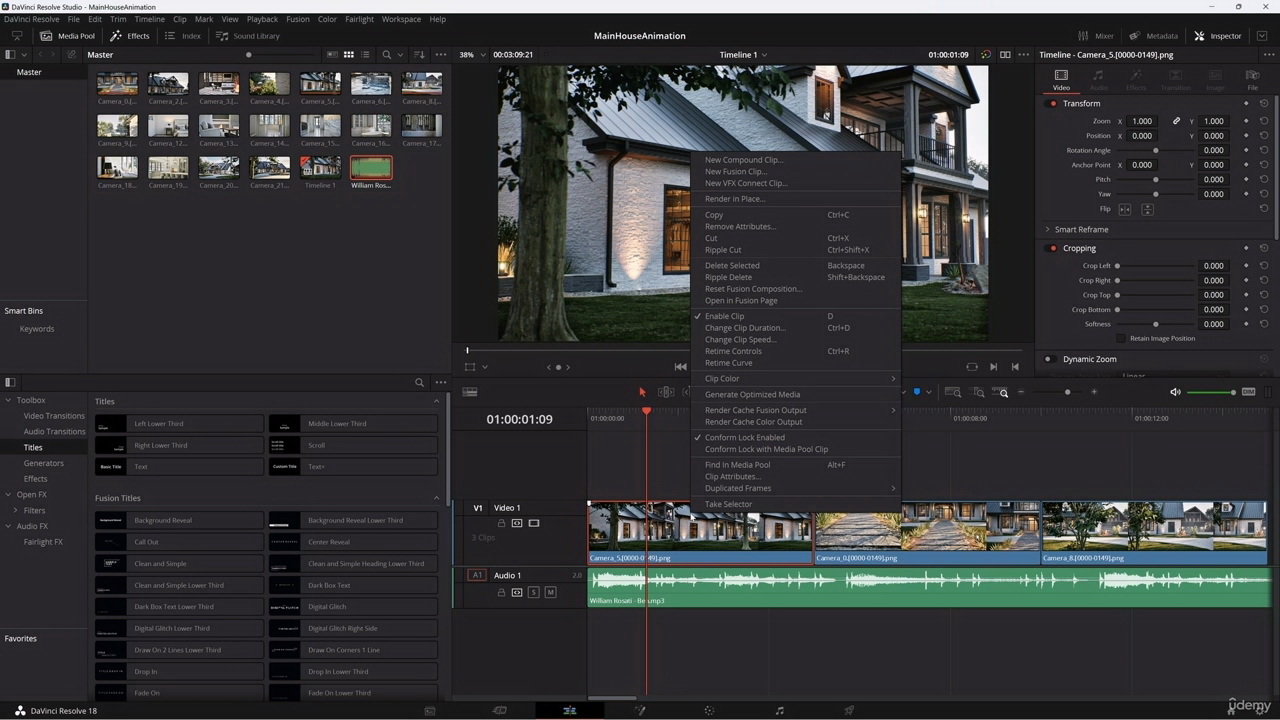Expand the Open FX tree
Image resolution: width=1280 pixels, height=720 pixels.
pos(9,494)
